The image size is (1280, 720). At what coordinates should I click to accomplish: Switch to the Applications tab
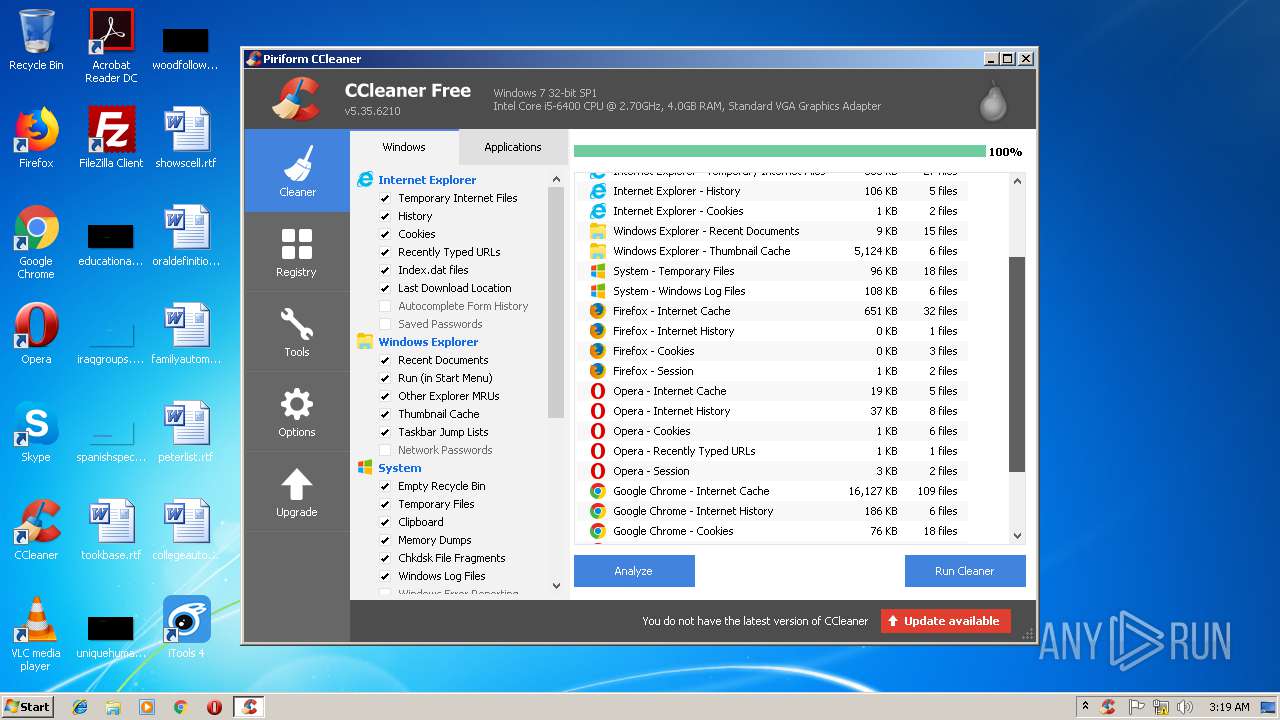[x=513, y=147]
